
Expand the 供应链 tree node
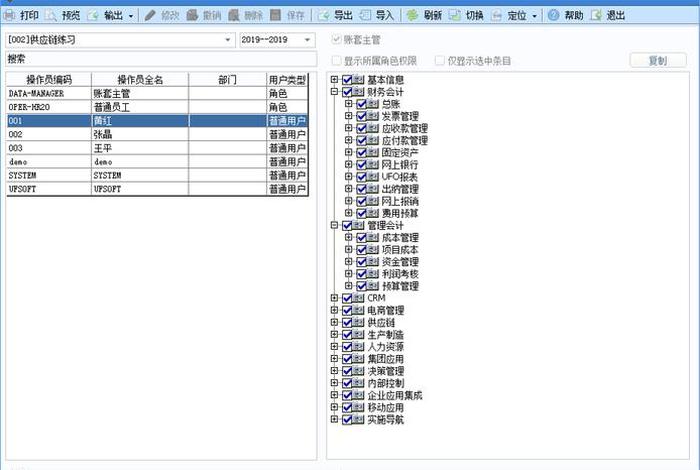(334, 322)
